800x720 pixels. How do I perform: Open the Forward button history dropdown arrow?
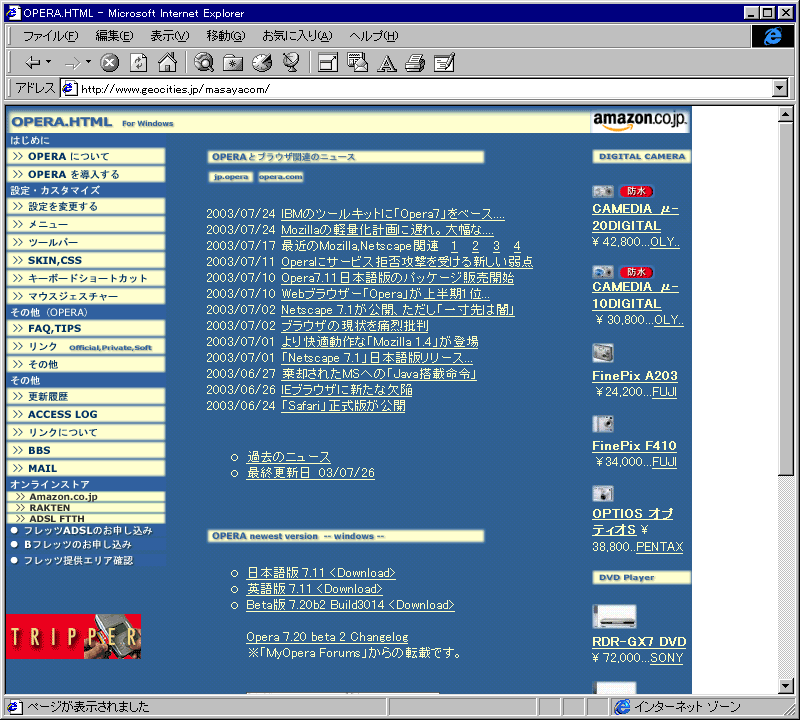[88, 62]
